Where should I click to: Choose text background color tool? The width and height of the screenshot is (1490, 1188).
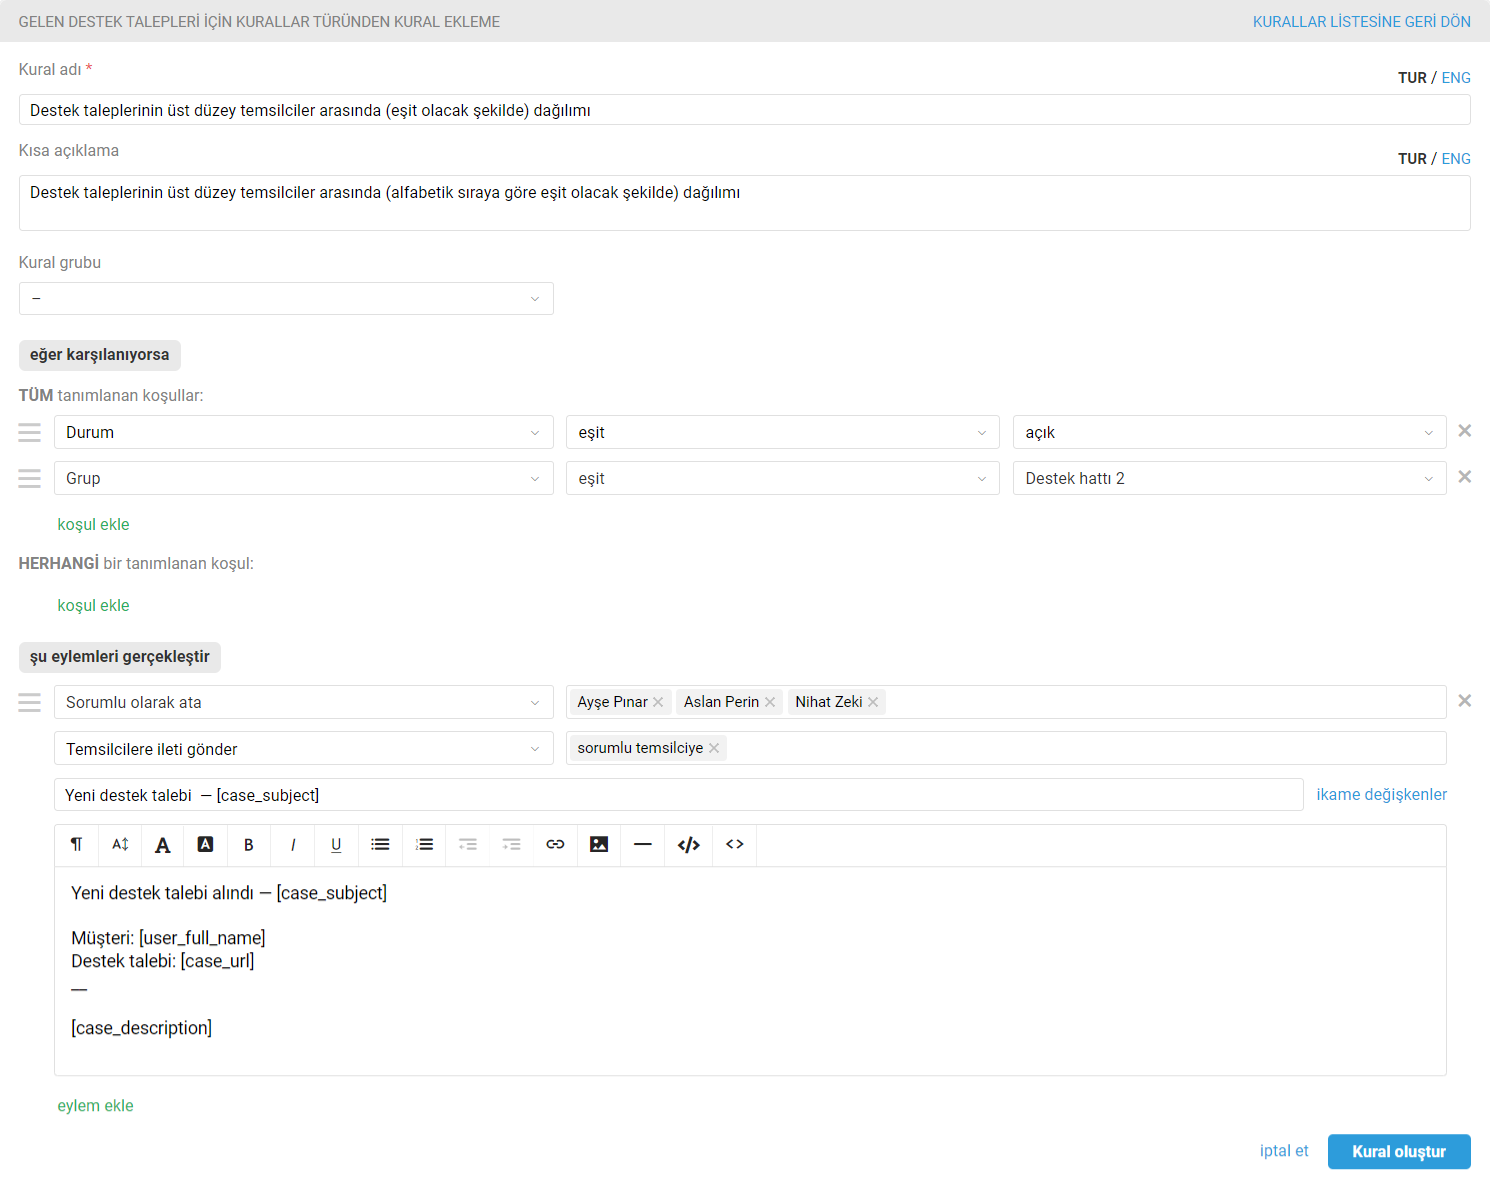tap(206, 845)
